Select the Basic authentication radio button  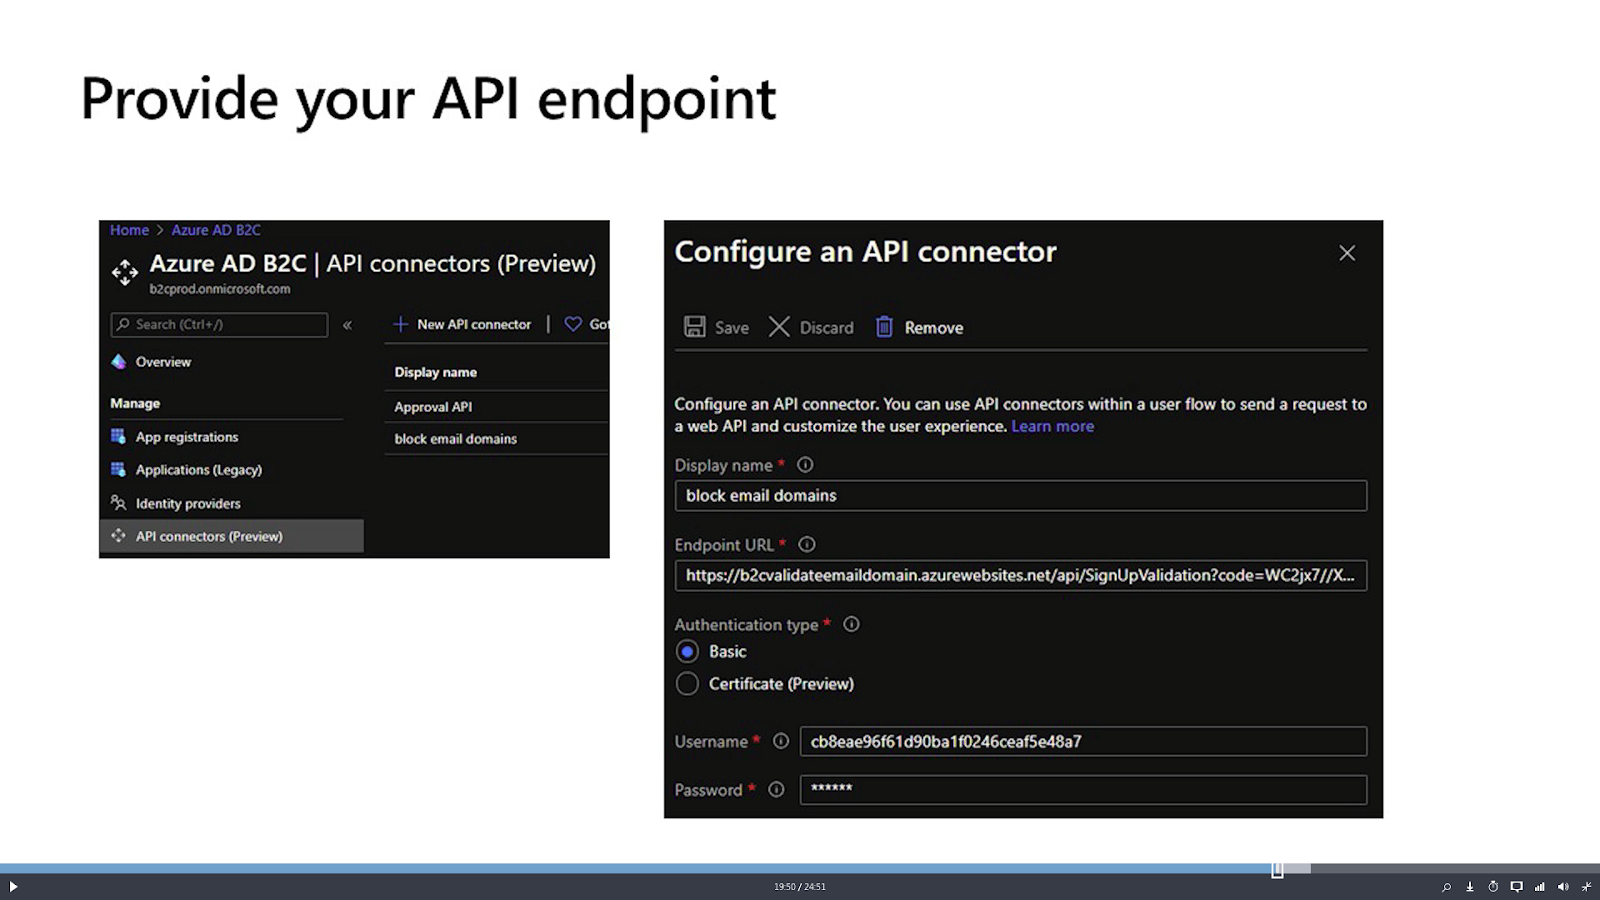click(x=687, y=652)
